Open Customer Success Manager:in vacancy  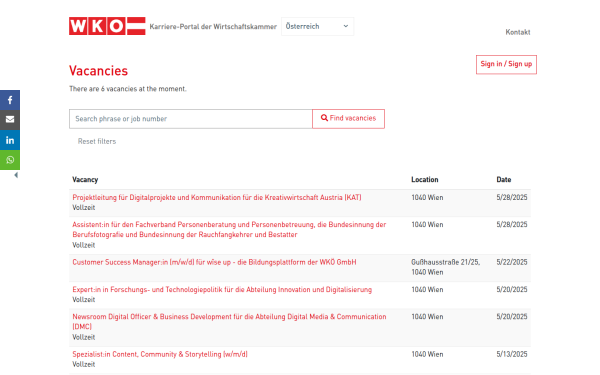[214, 262]
